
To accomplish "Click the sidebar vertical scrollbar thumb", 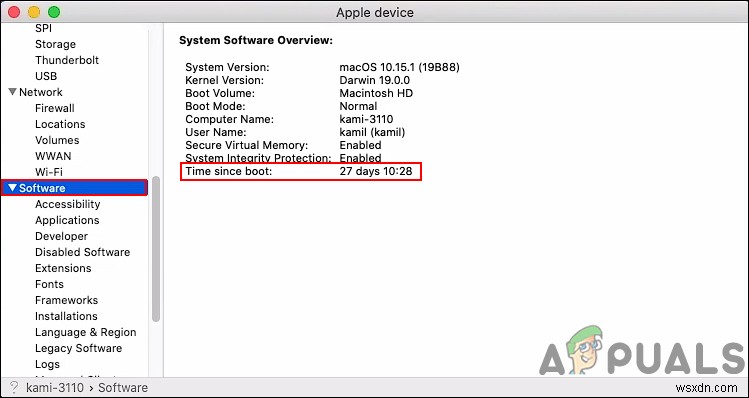I will coord(156,249).
